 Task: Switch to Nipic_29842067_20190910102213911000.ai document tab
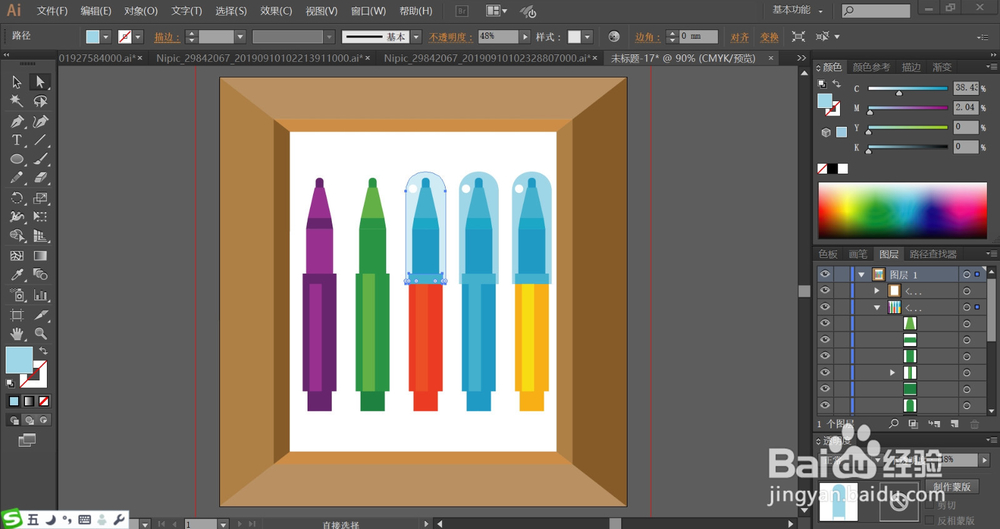click(x=262, y=58)
